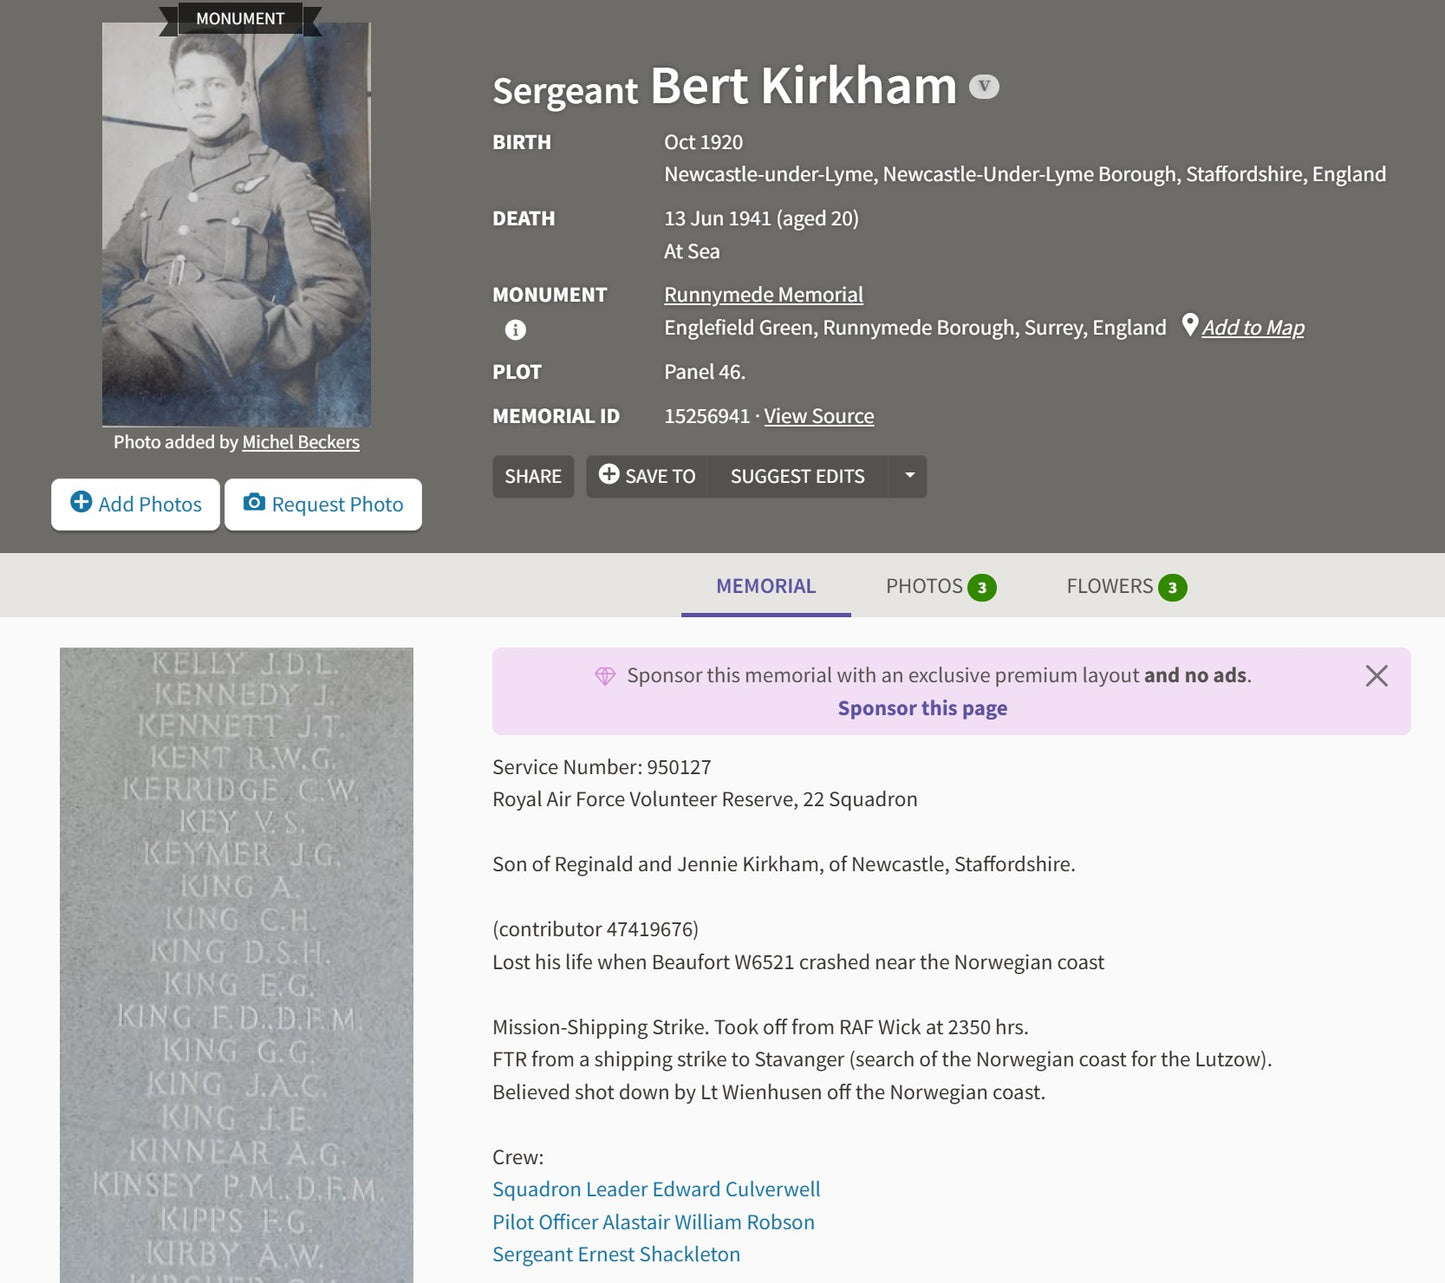
Task: Click the (contributor 47419676) text
Action: [x=595, y=929]
